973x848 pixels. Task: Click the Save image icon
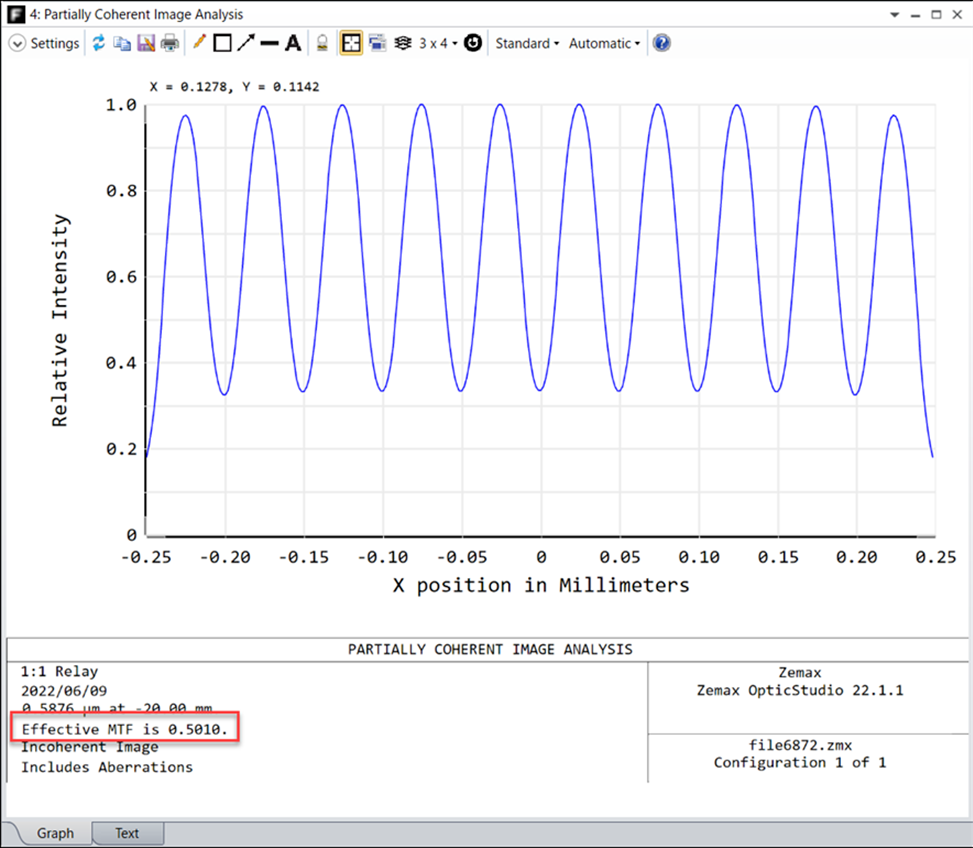(146, 43)
